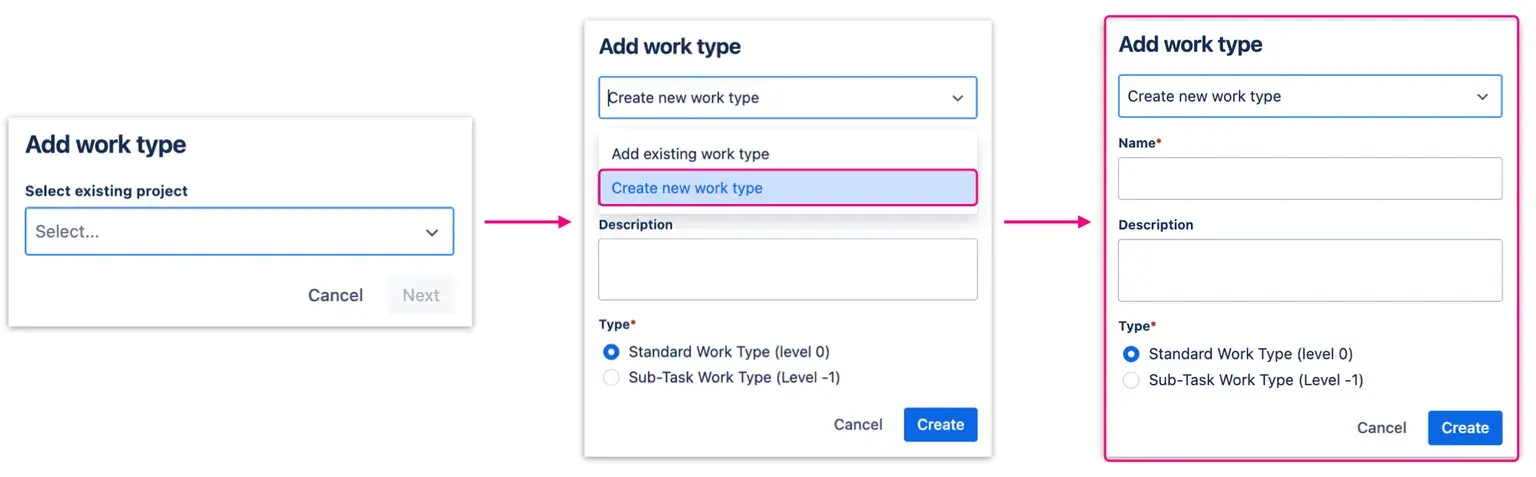Select Standard Work Type radio in pink-outlined dialog
This screenshot has height=477, width=1536.
[1131, 354]
